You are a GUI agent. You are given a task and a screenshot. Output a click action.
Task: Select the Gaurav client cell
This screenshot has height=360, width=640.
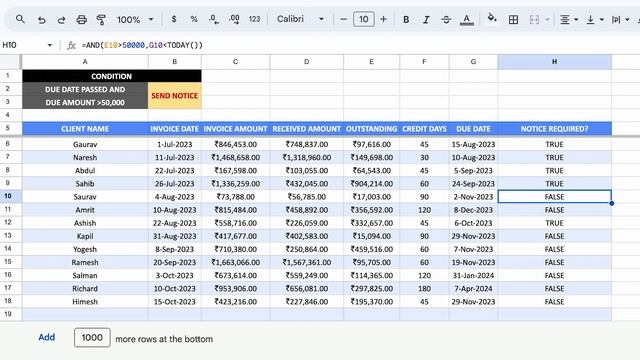pyautogui.click(x=85, y=144)
